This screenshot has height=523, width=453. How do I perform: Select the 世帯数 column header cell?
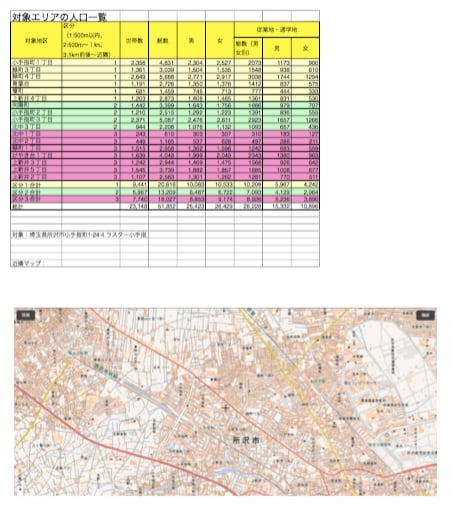point(134,40)
